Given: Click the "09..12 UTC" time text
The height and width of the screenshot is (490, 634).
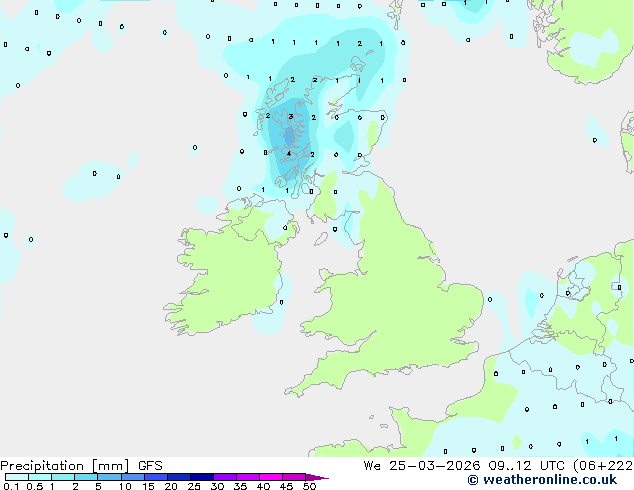Looking at the screenshot, I should click(x=526, y=466).
